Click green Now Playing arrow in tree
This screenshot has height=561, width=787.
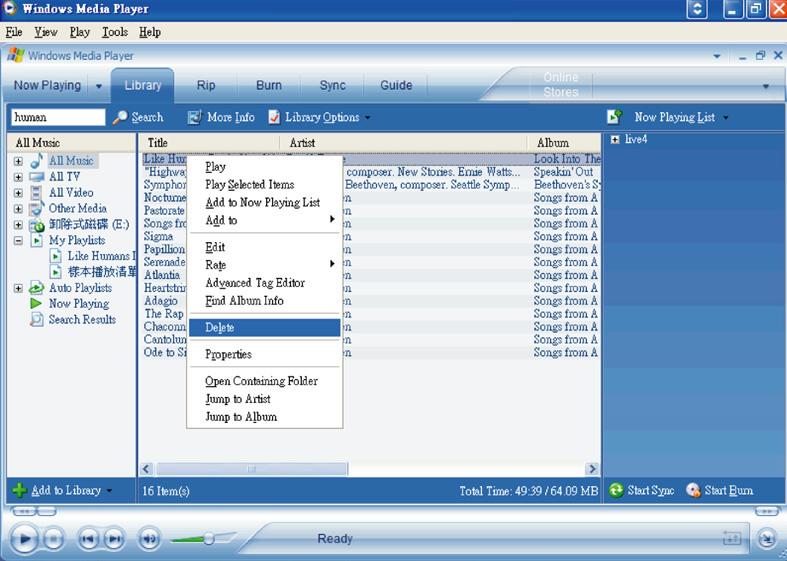36,304
